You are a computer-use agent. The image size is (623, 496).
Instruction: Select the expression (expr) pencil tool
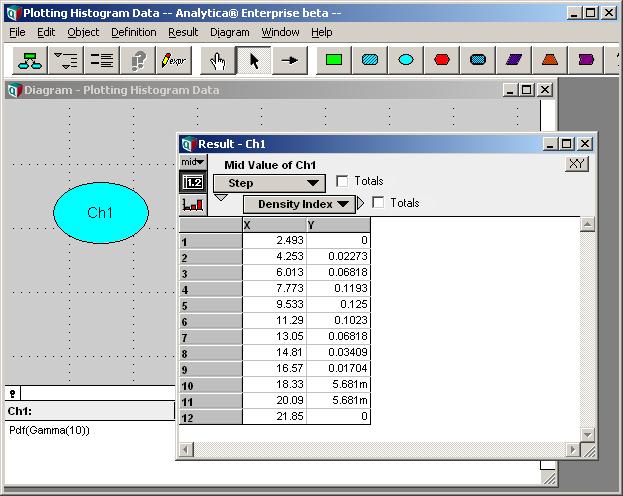[174, 60]
